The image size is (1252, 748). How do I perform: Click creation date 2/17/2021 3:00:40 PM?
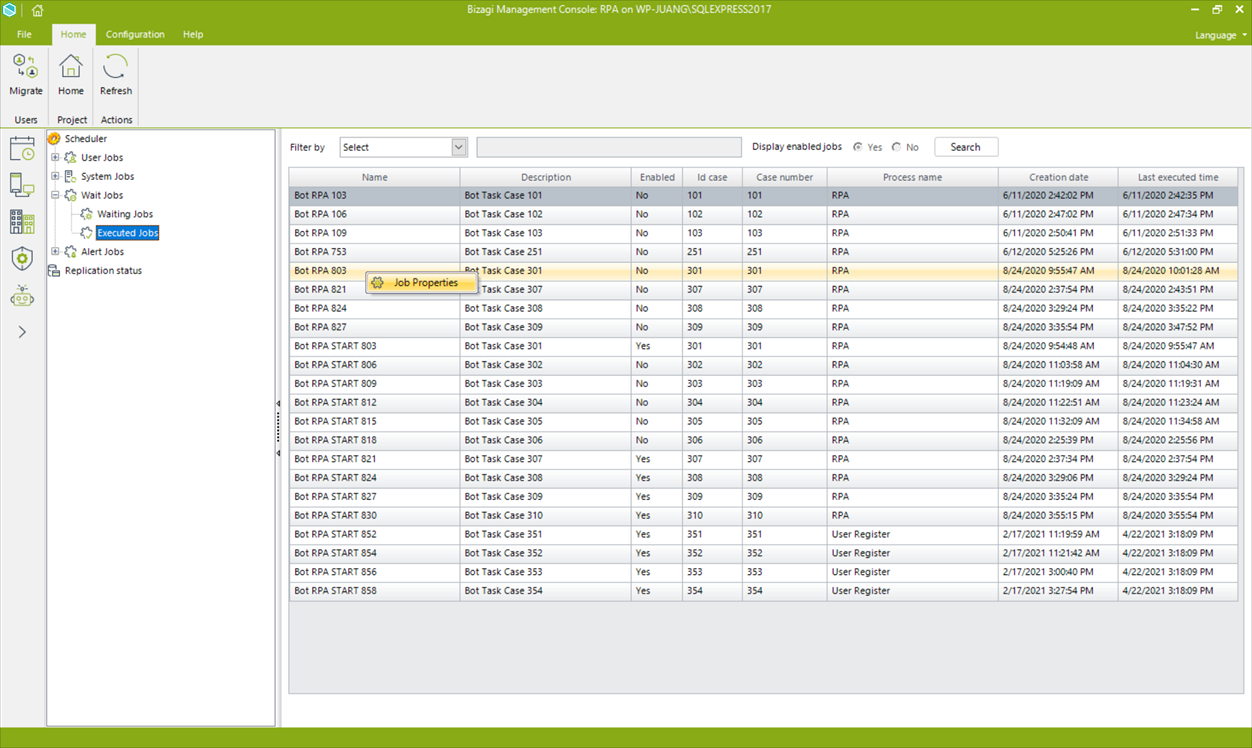(1058, 572)
